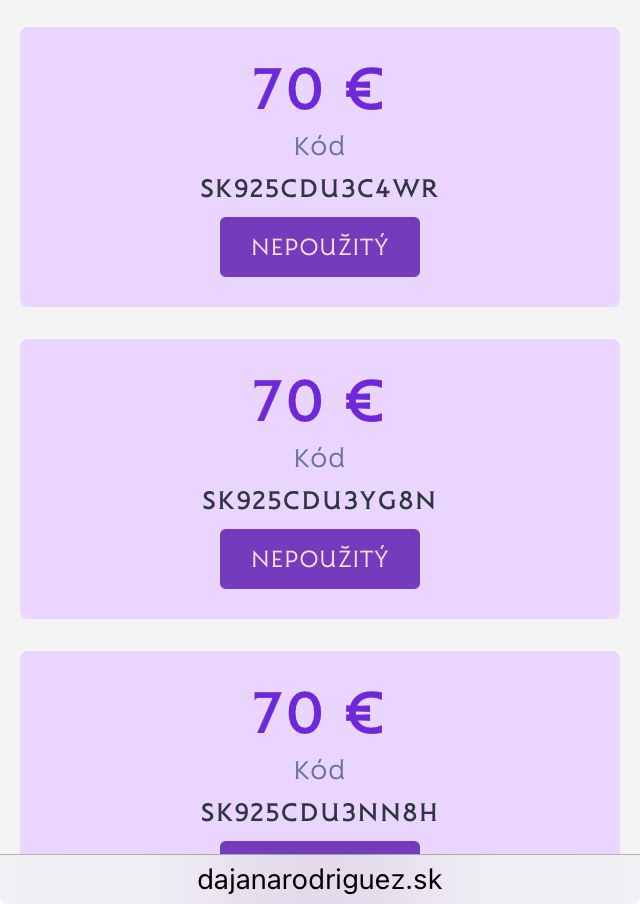Tap the euro symbol in the SK925CDU3YG8N voucher

(364, 402)
